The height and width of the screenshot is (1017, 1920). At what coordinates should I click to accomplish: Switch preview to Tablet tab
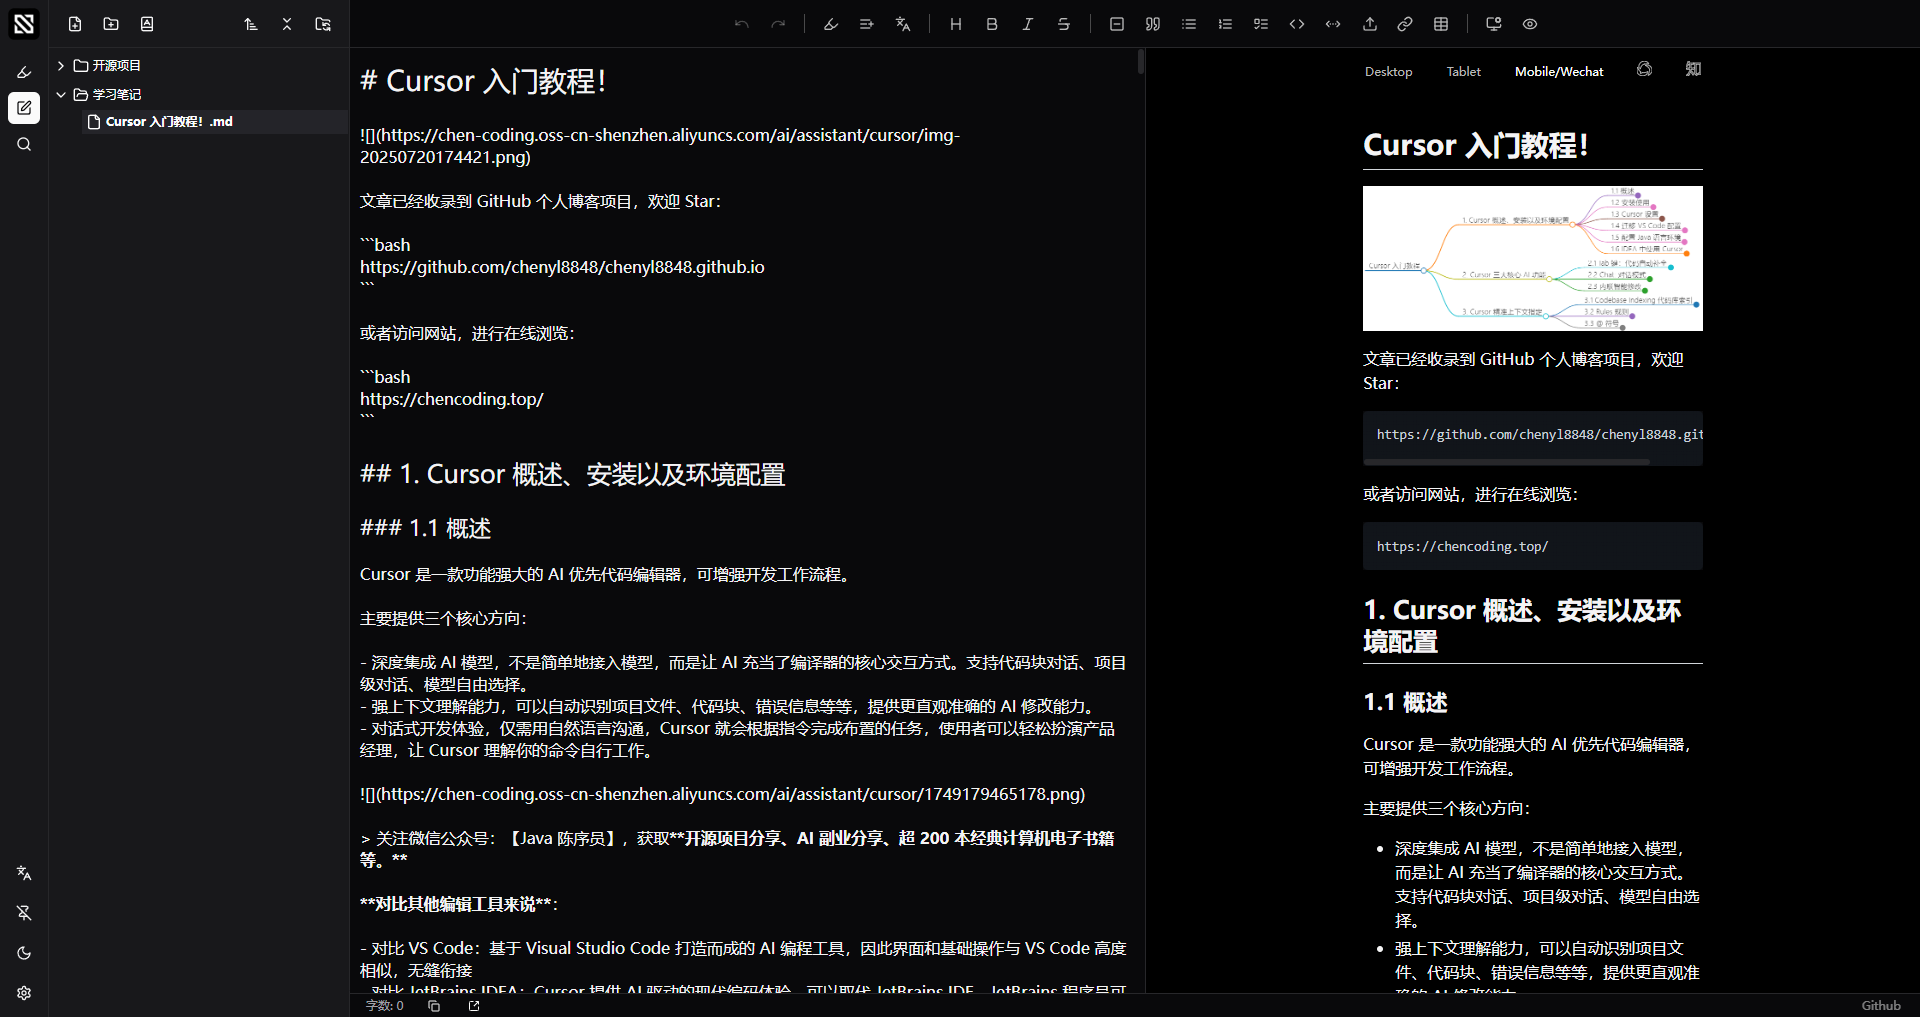[x=1463, y=72]
